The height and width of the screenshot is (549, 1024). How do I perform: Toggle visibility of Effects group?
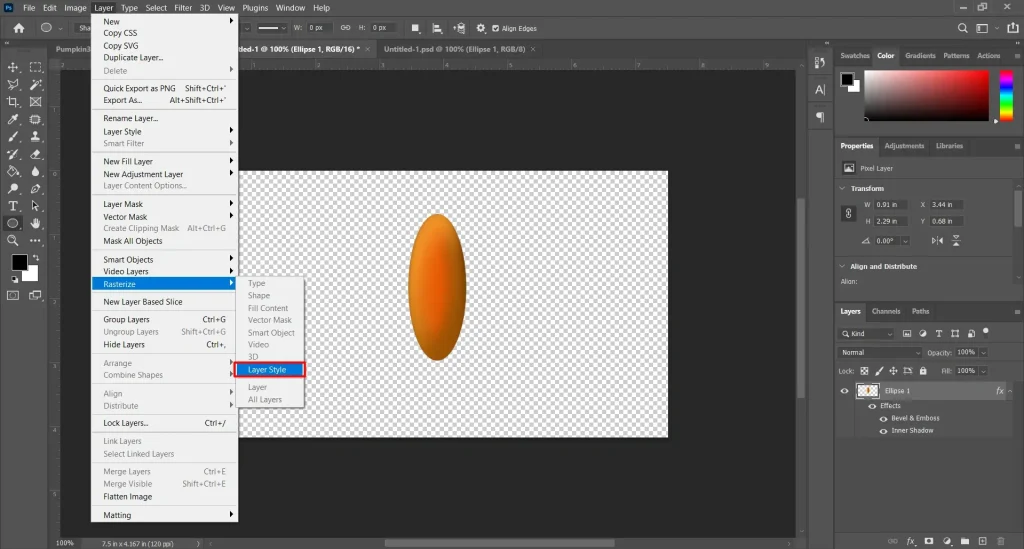point(872,406)
